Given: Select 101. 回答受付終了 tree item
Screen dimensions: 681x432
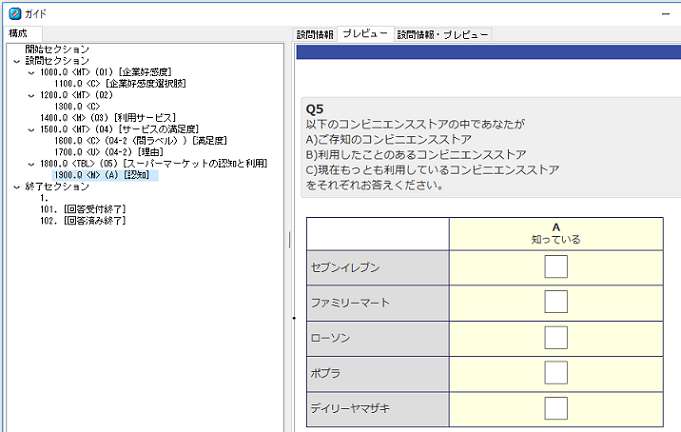Looking at the screenshot, I should 83,209.
